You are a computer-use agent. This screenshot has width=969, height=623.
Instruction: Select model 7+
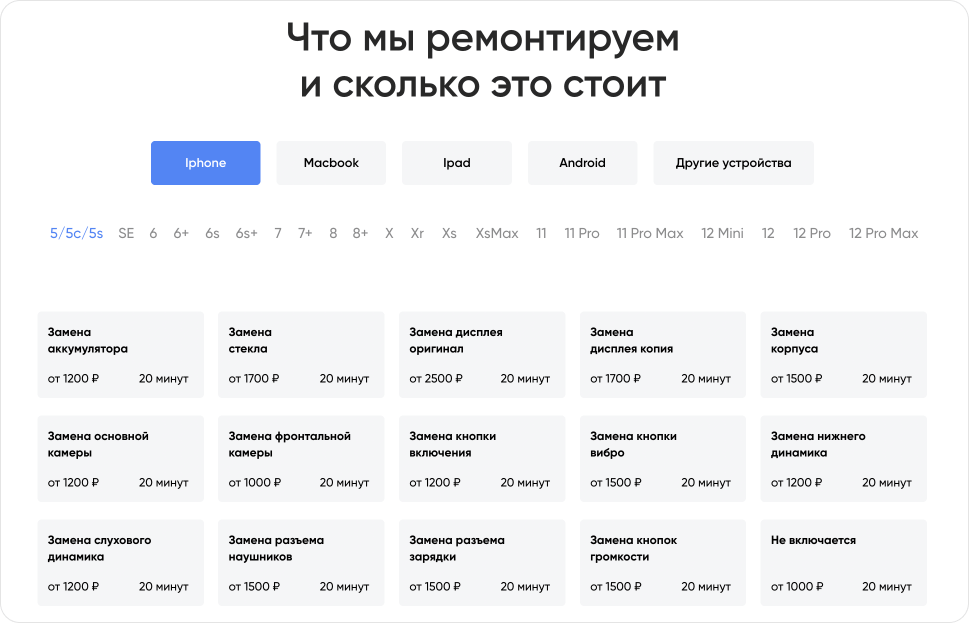pyautogui.click(x=305, y=233)
